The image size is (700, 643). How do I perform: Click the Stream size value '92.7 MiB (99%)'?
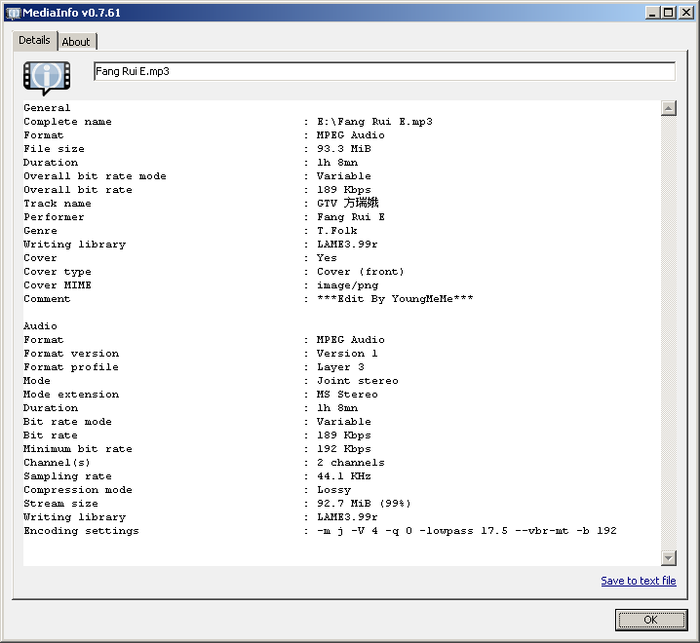click(364, 503)
